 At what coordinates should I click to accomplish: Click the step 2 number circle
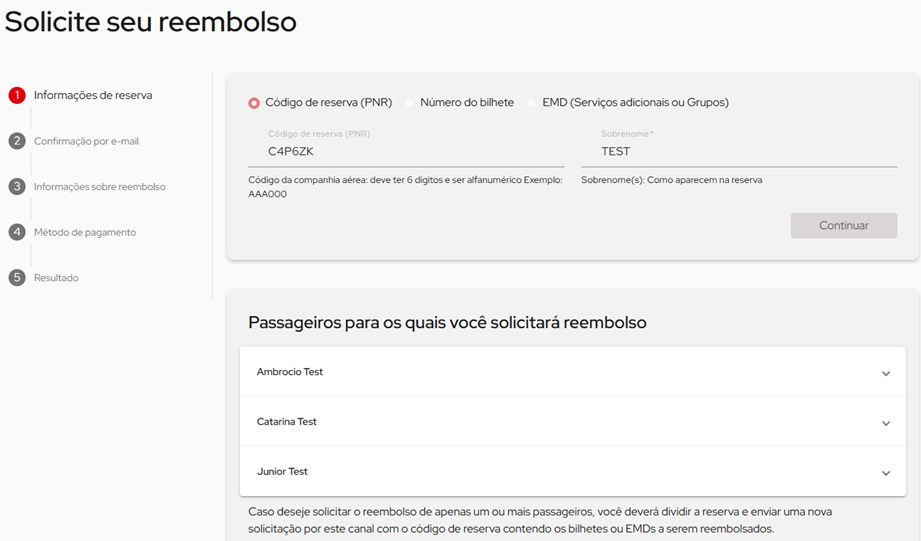17,141
